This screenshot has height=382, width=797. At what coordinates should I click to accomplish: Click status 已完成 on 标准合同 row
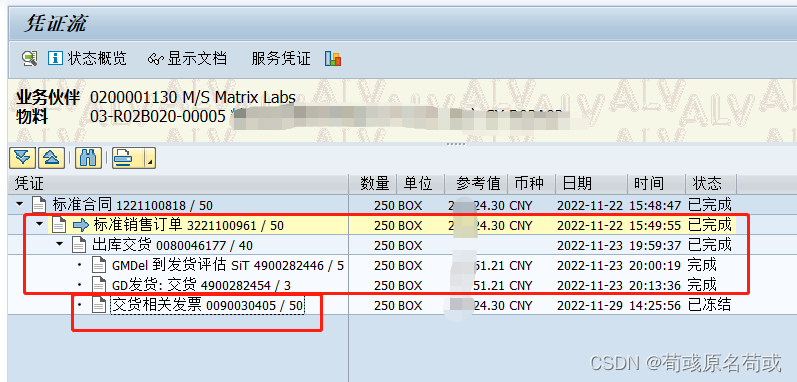[x=710, y=205]
